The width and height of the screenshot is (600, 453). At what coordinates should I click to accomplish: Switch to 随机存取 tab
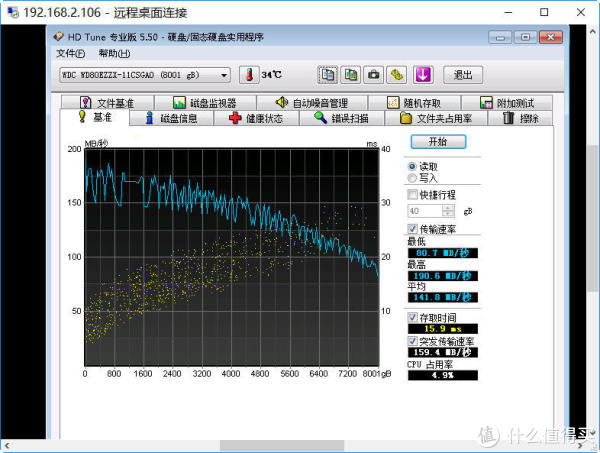click(414, 103)
